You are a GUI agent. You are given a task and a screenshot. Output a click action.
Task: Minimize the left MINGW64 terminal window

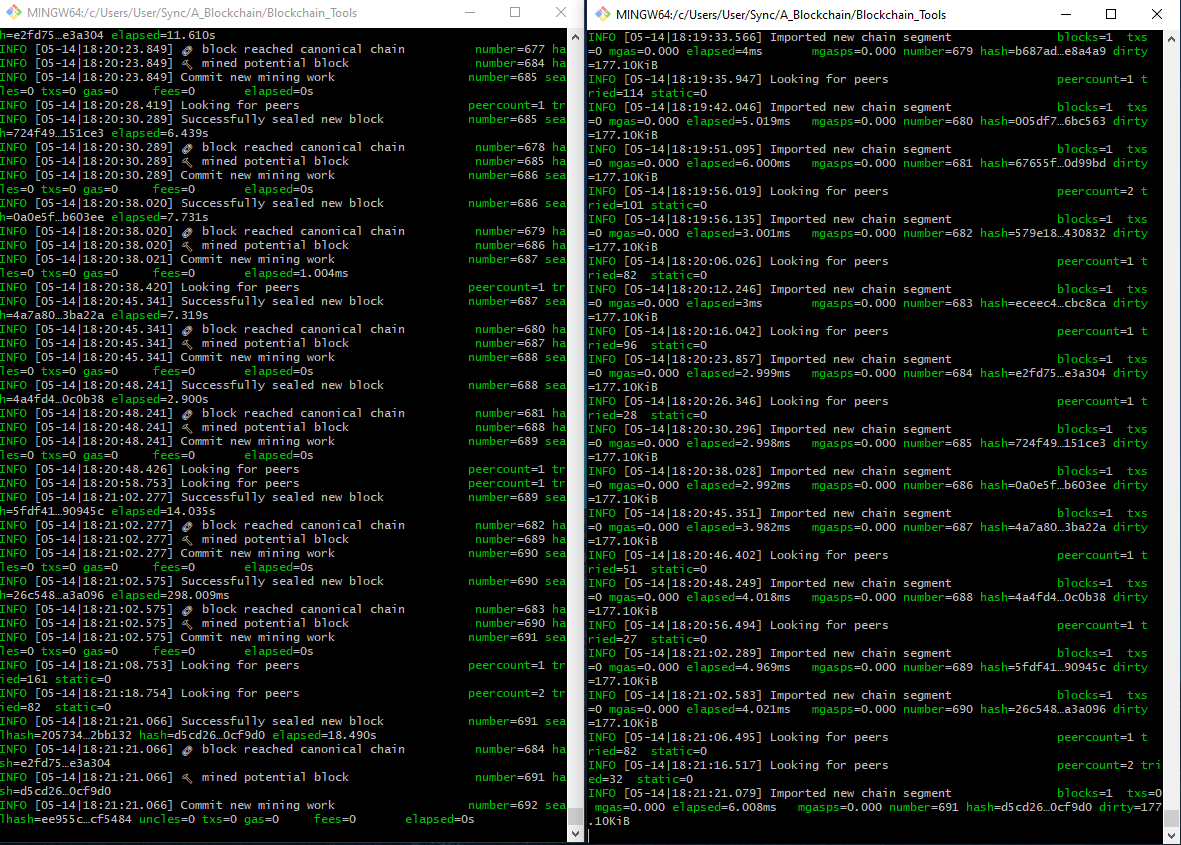coord(470,13)
